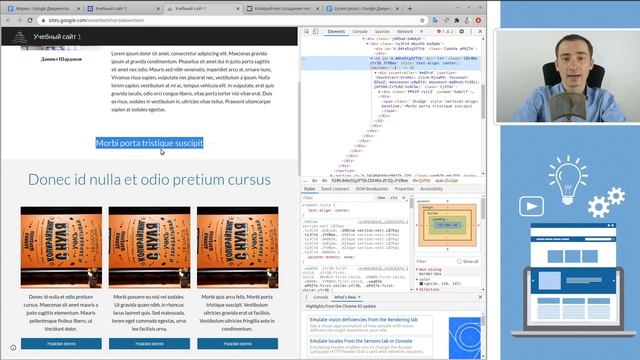Image resolution: width=640 pixels, height=360 pixels.
Task: Activate the DevTools inspect element picker icon
Action: [x=306, y=31]
